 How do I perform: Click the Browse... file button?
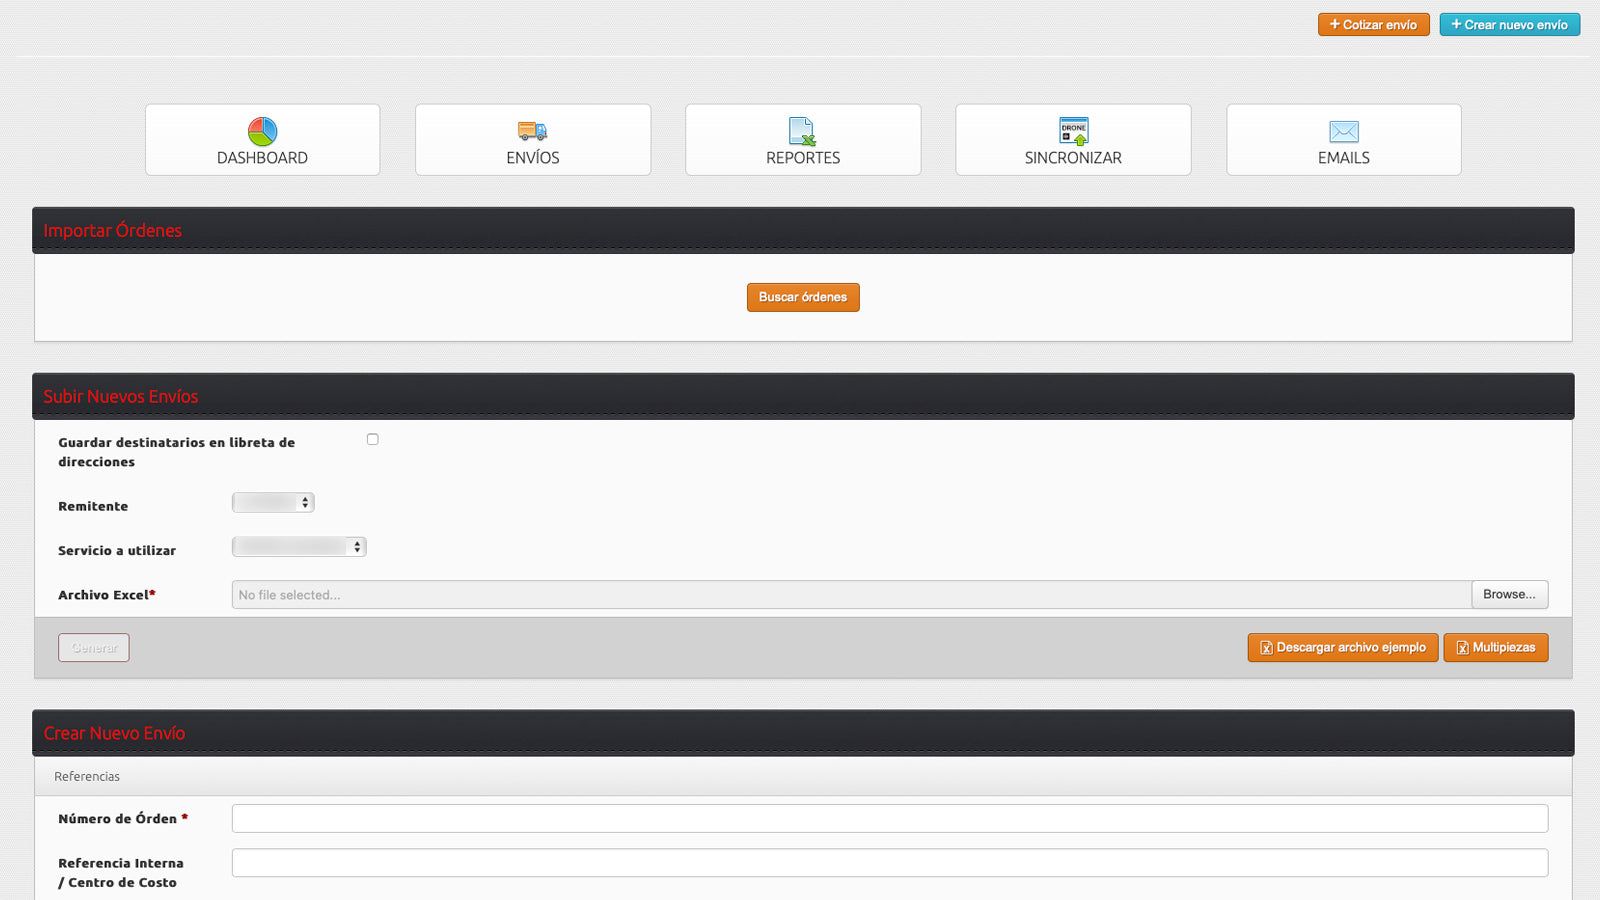1510,595
